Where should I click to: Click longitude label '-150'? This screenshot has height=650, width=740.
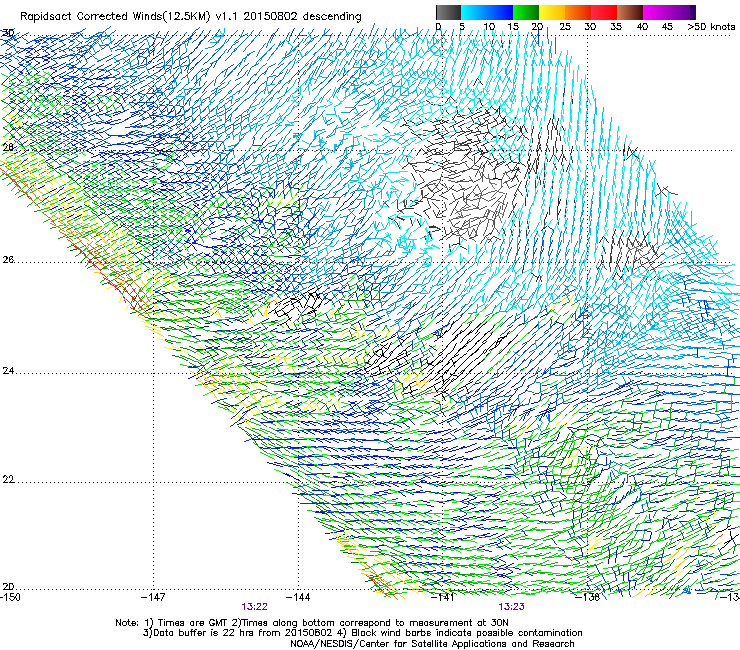[x=10, y=597]
